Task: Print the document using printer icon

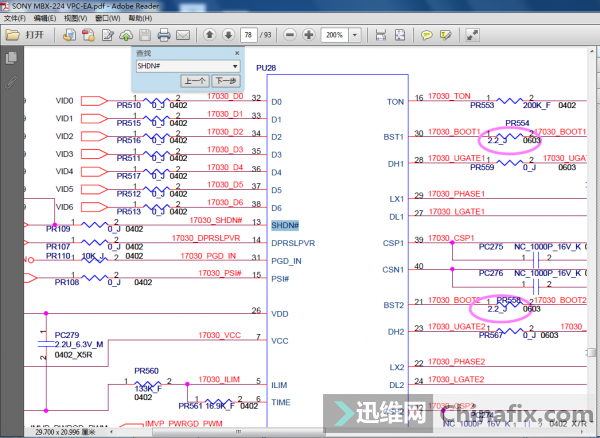Action: 164,35
